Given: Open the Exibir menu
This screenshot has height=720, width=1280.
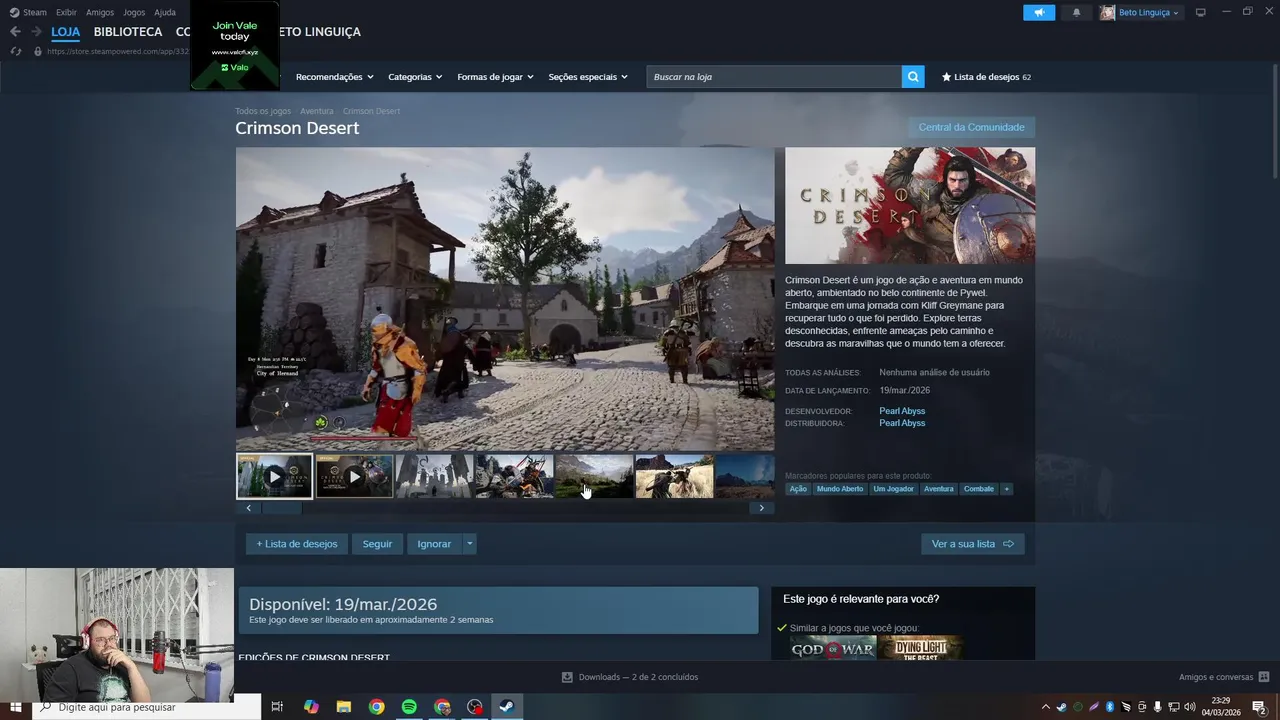Looking at the screenshot, I should pyautogui.click(x=66, y=12).
